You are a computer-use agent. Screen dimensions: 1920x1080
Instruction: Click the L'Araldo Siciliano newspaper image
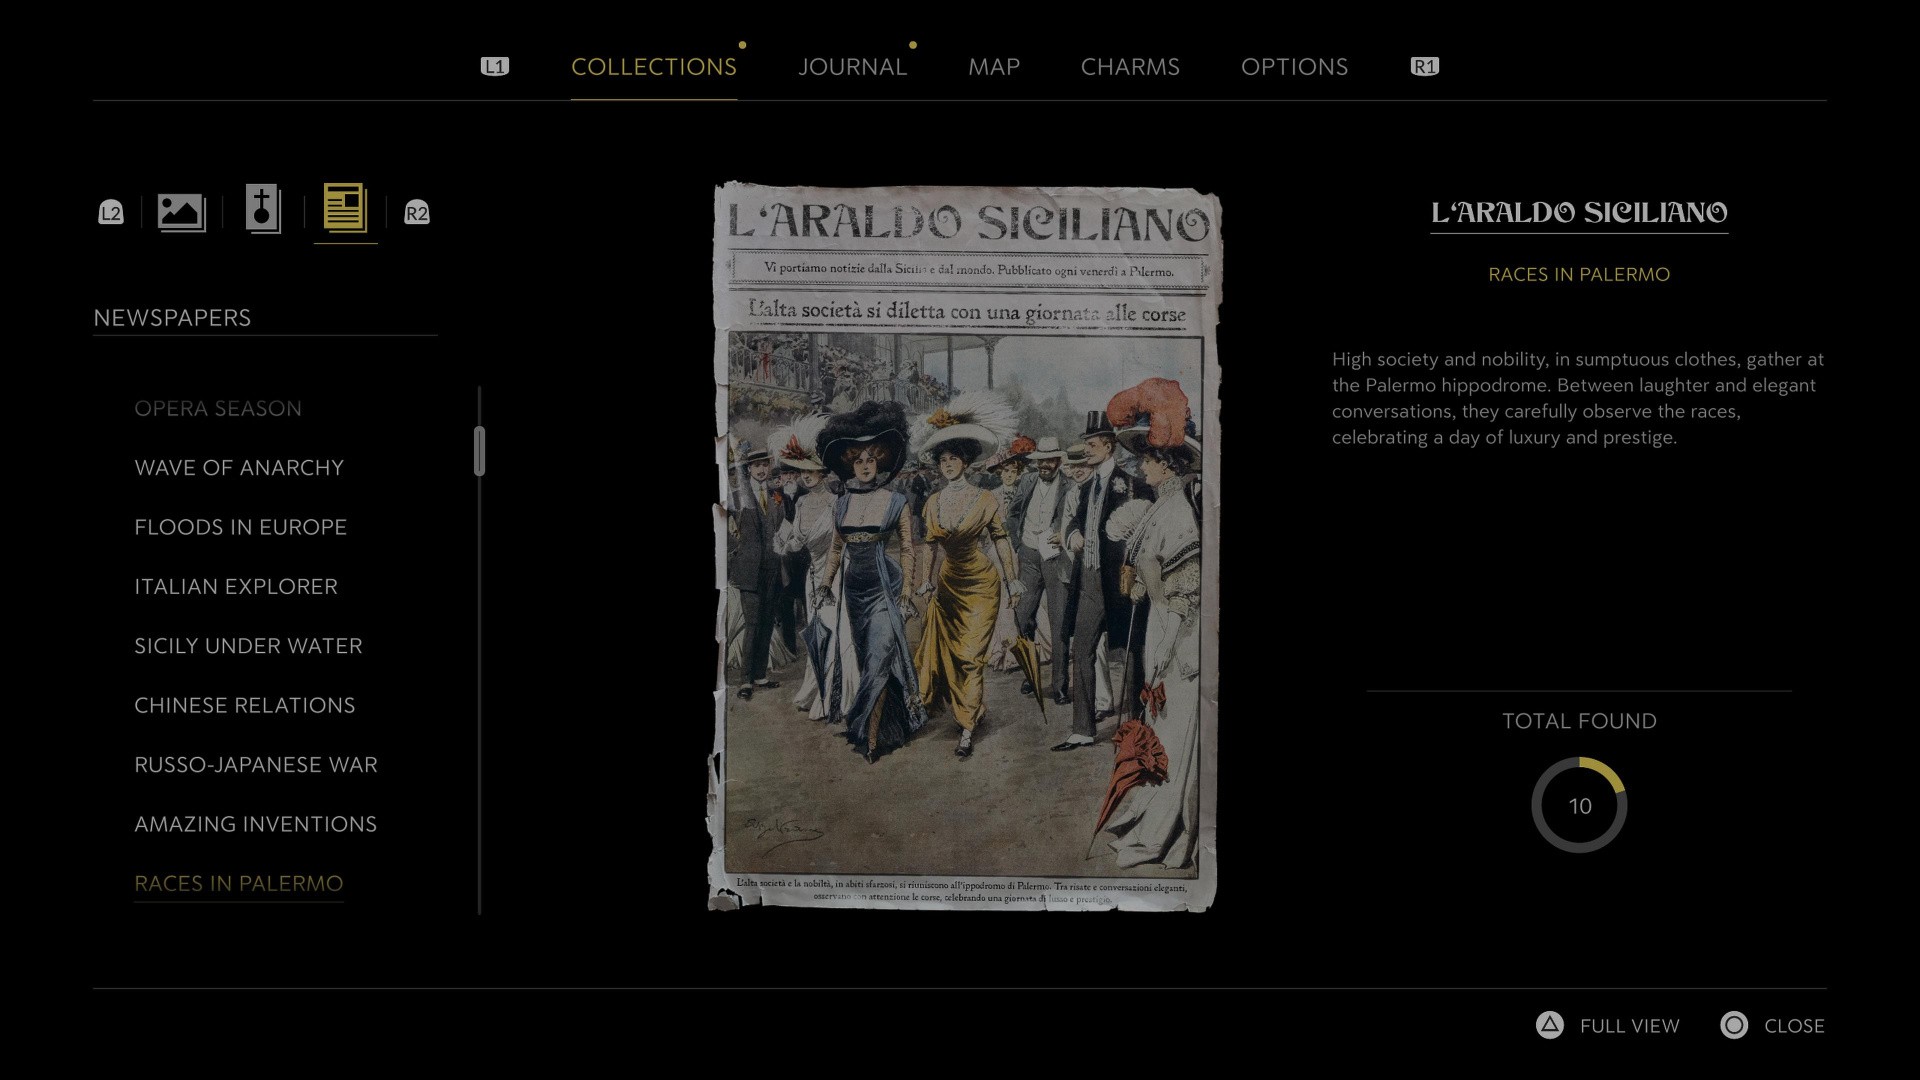click(x=964, y=546)
